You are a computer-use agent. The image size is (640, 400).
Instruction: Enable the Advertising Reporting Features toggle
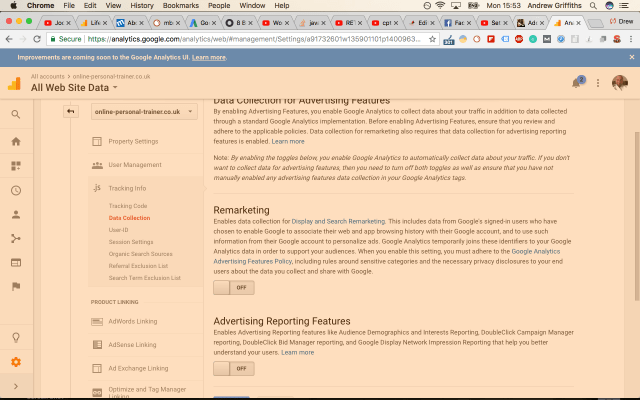tap(234, 368)
